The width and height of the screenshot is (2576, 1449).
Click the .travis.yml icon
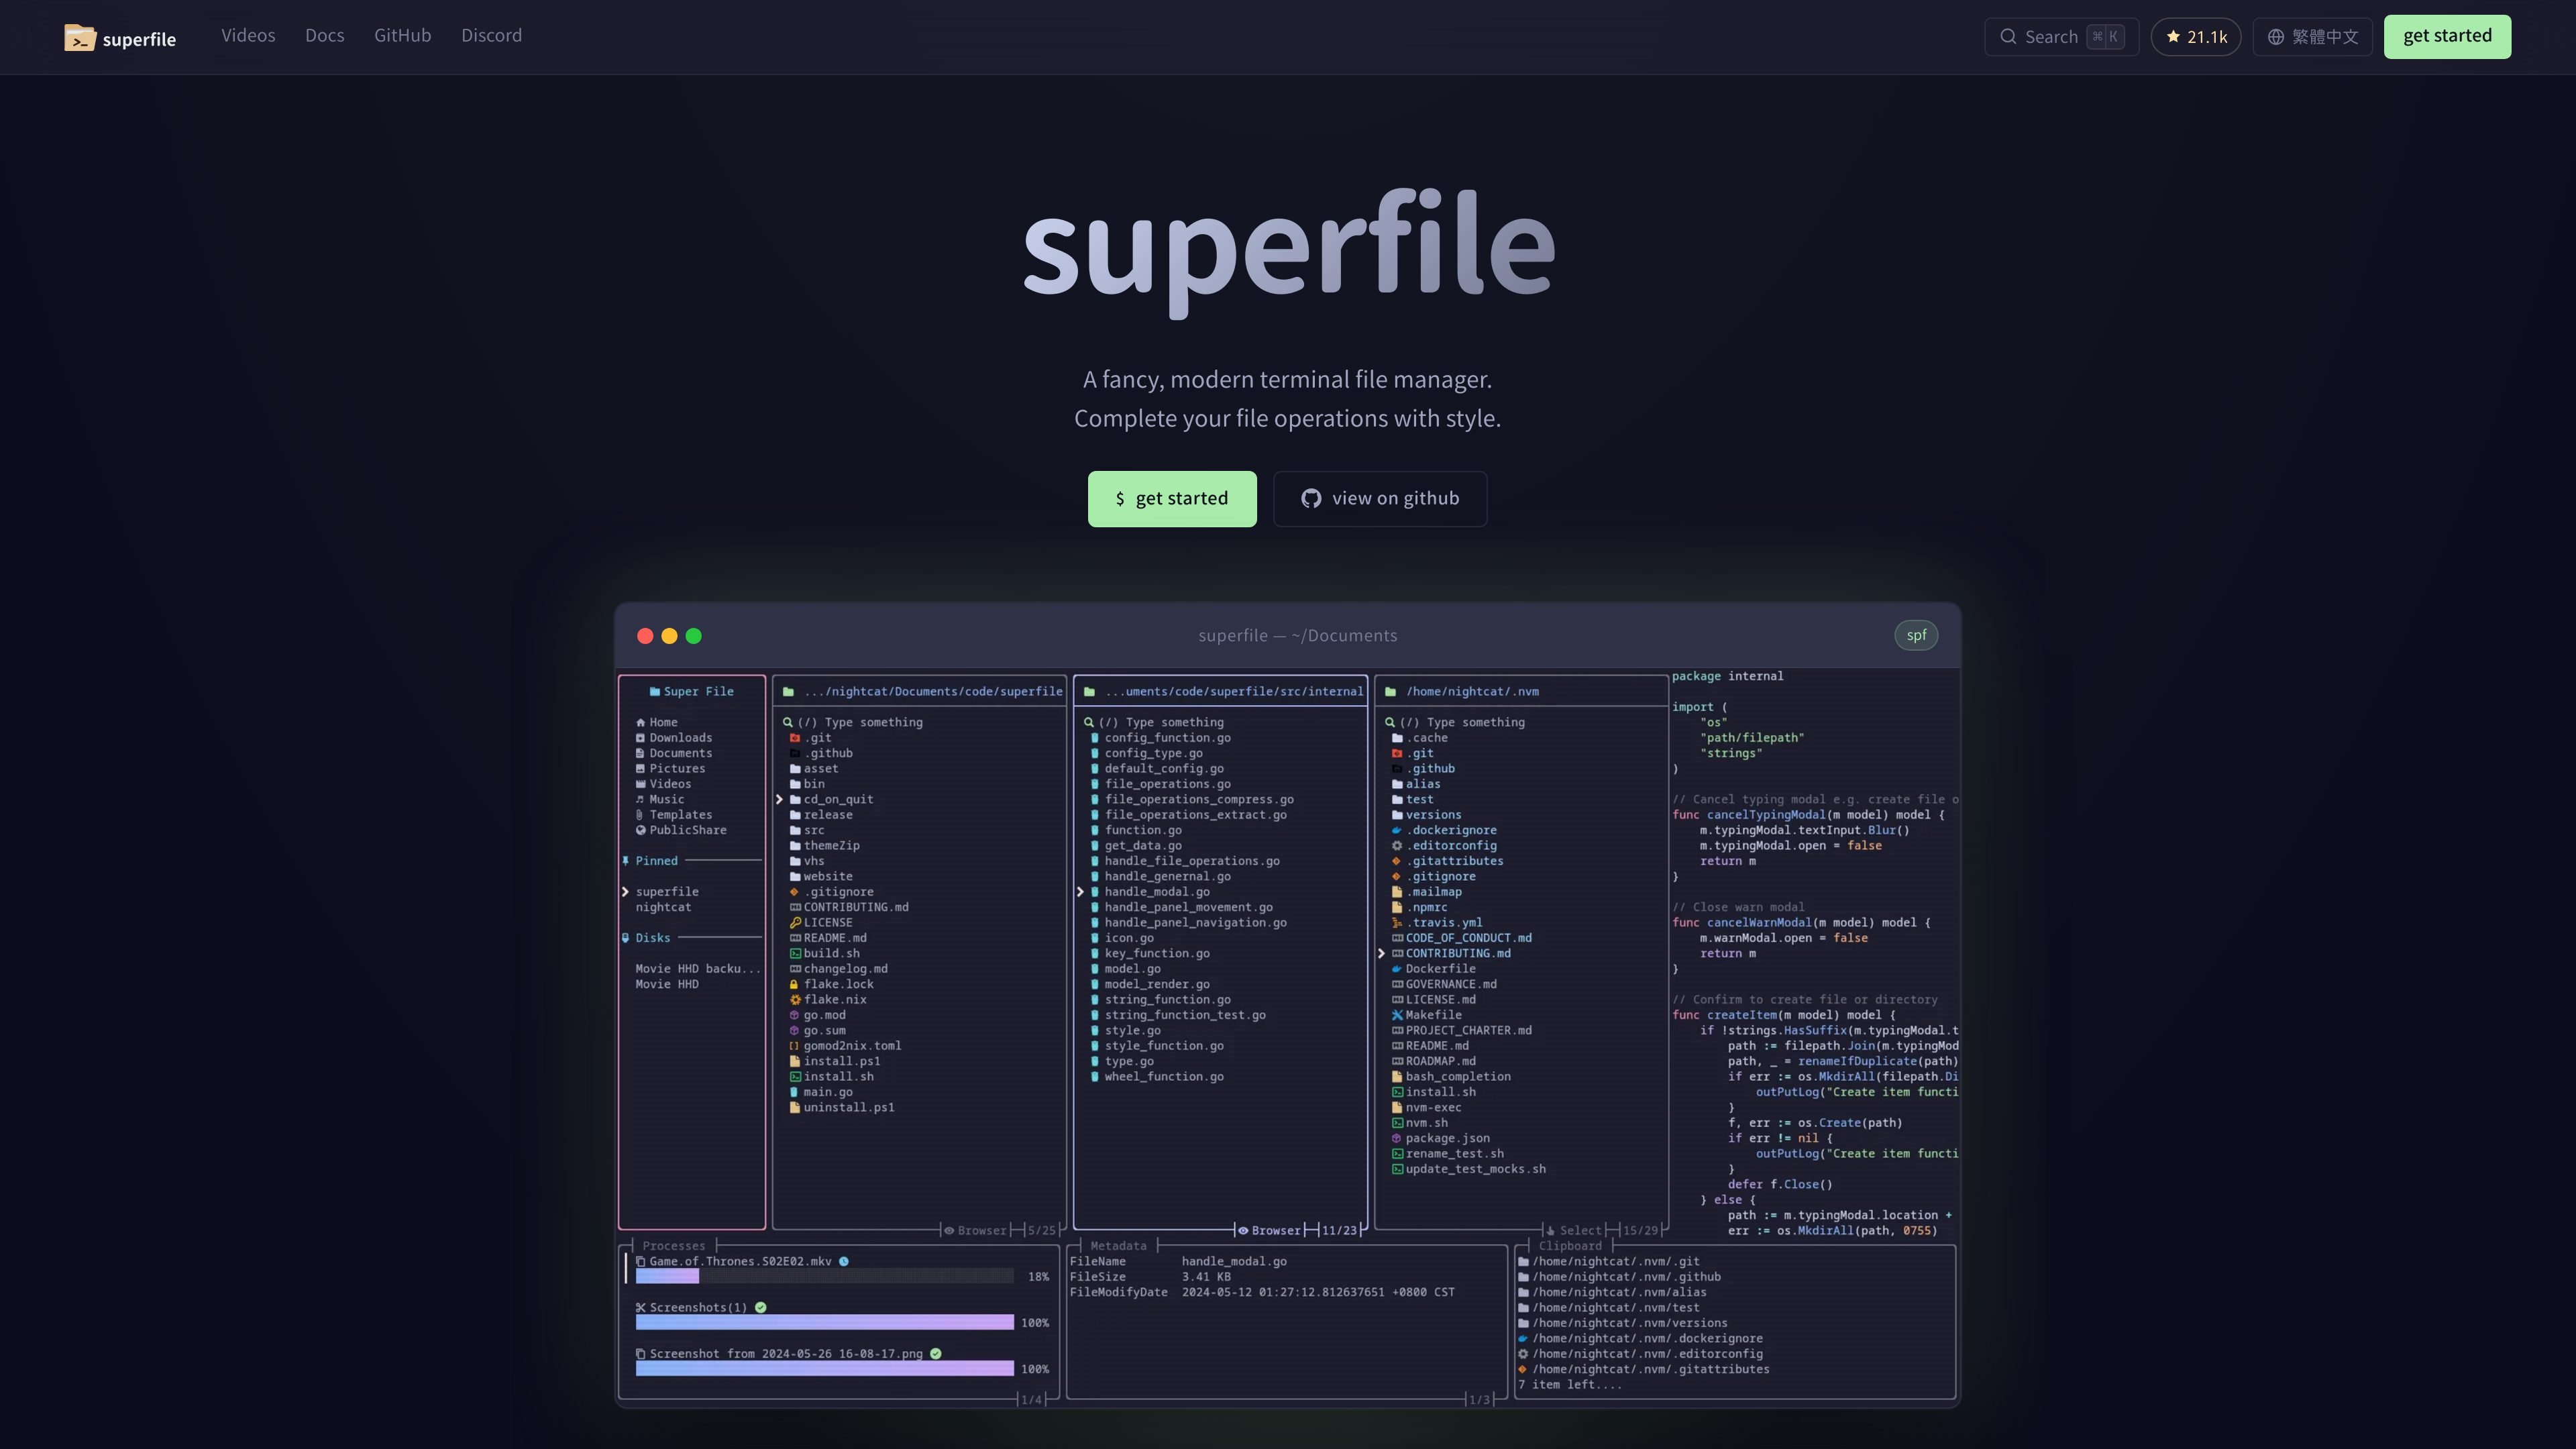tap(1397, 923)
